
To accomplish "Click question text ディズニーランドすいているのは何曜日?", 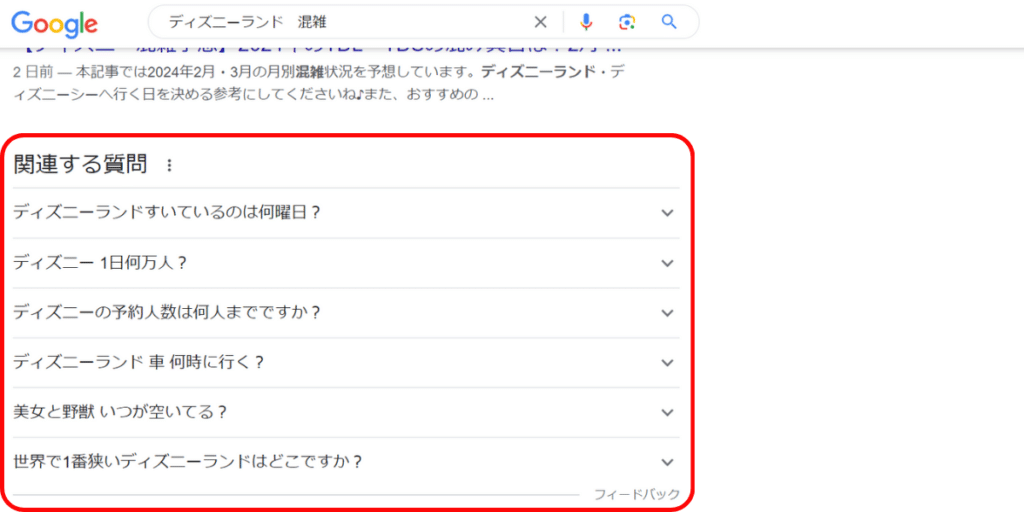I will tap(167, 213).
